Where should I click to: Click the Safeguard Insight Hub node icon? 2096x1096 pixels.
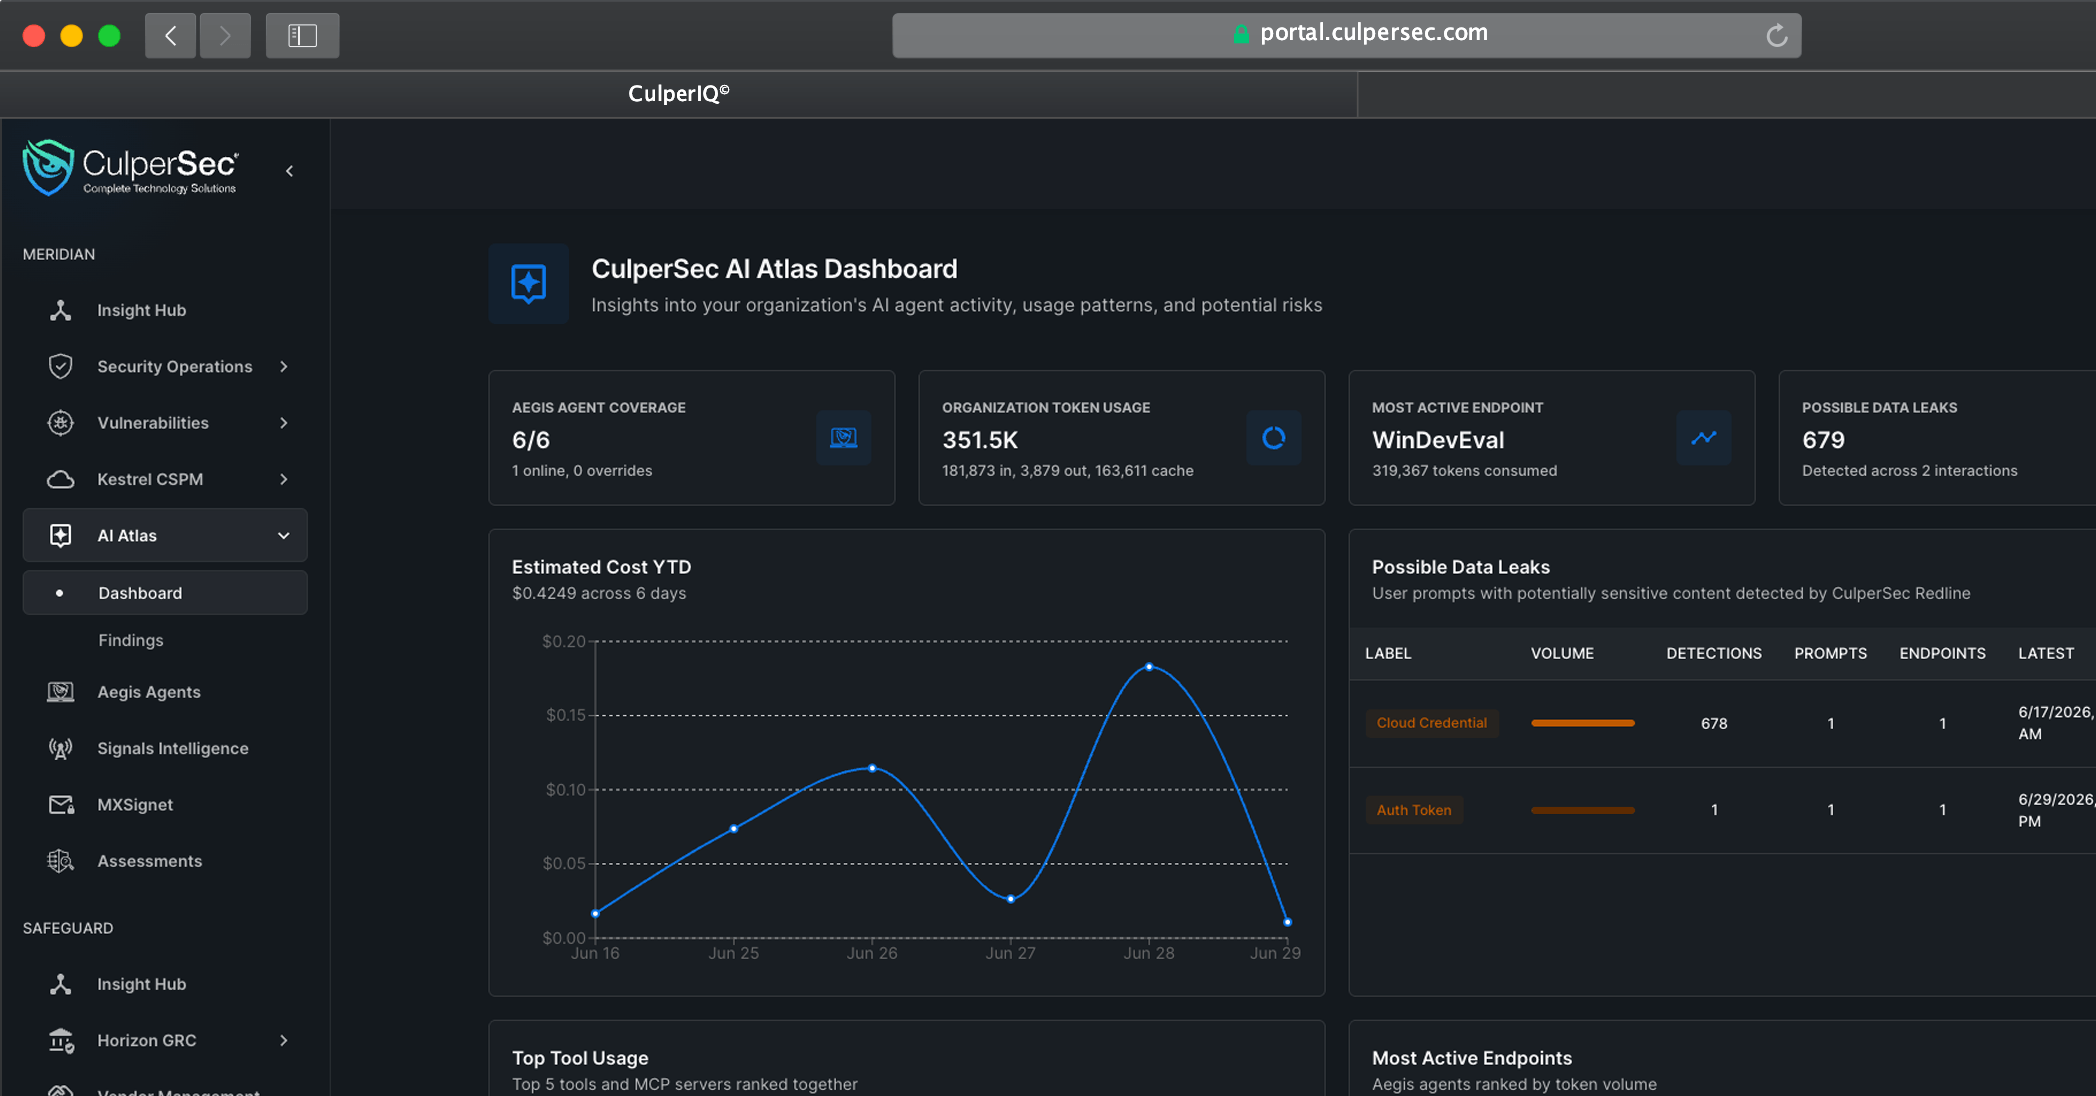61,984
